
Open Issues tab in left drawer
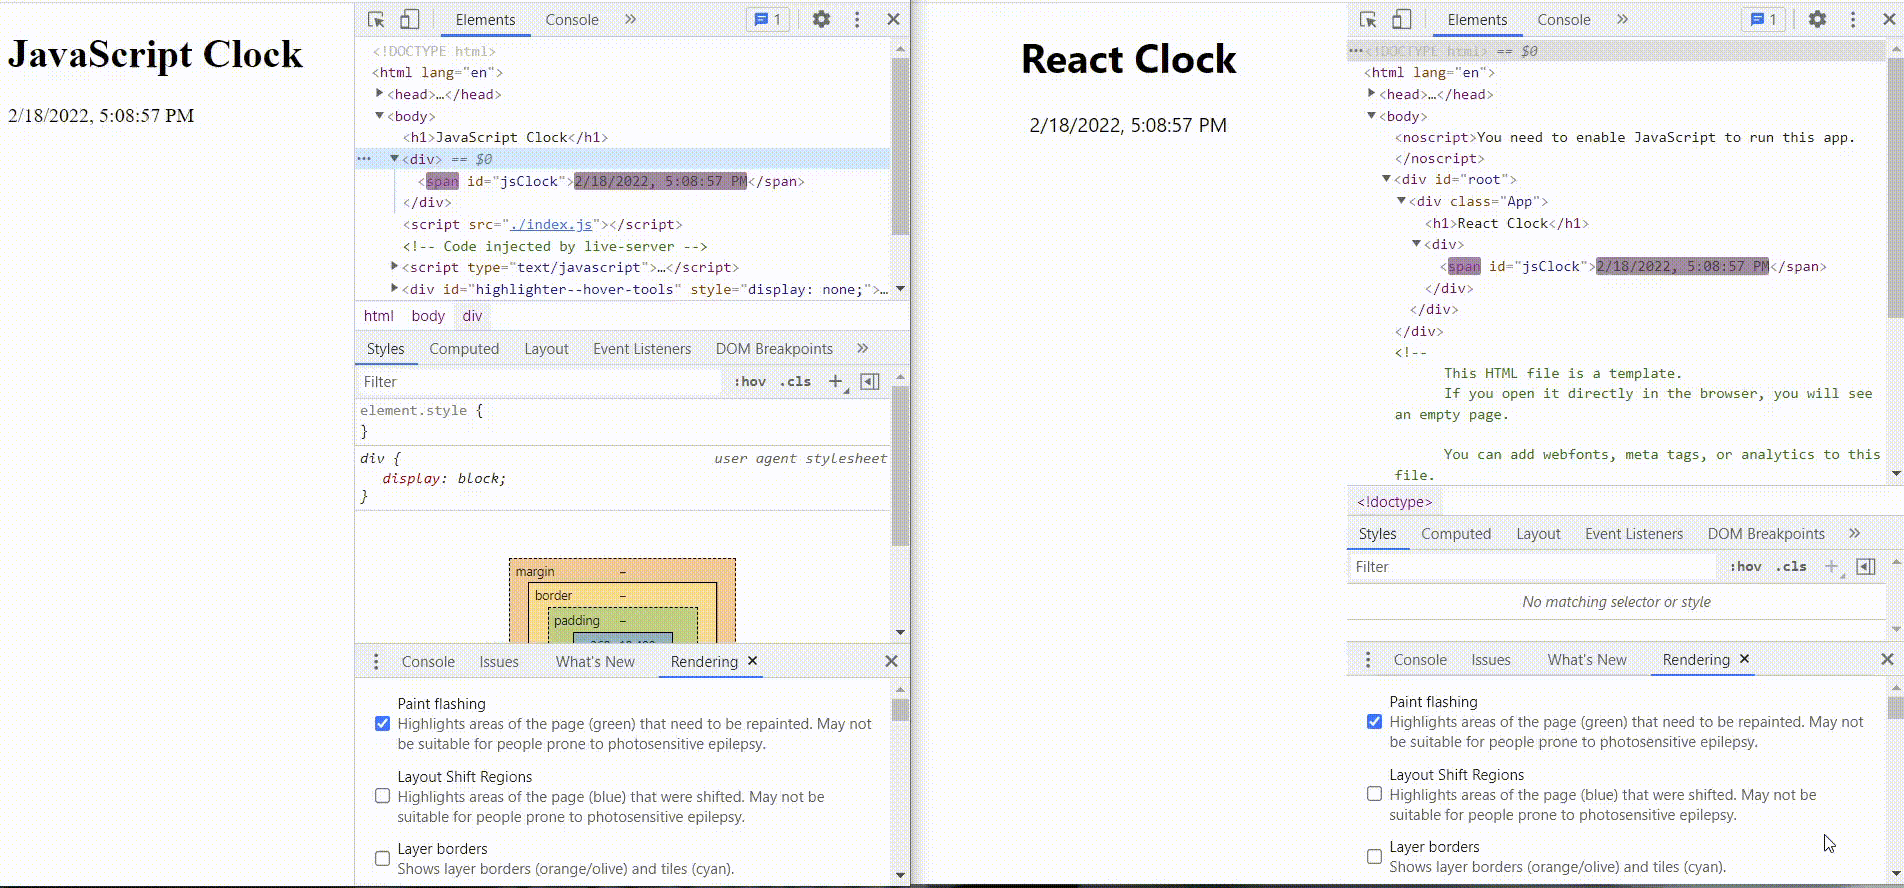click(499, 661)
